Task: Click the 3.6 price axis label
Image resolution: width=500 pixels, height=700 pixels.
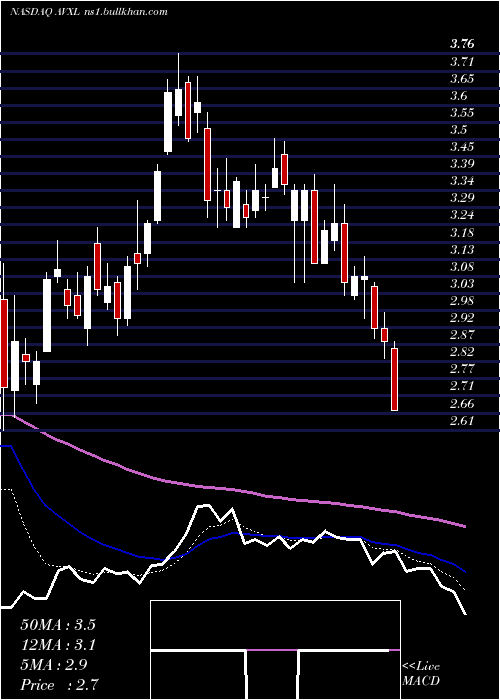Action: coord(458,96)
